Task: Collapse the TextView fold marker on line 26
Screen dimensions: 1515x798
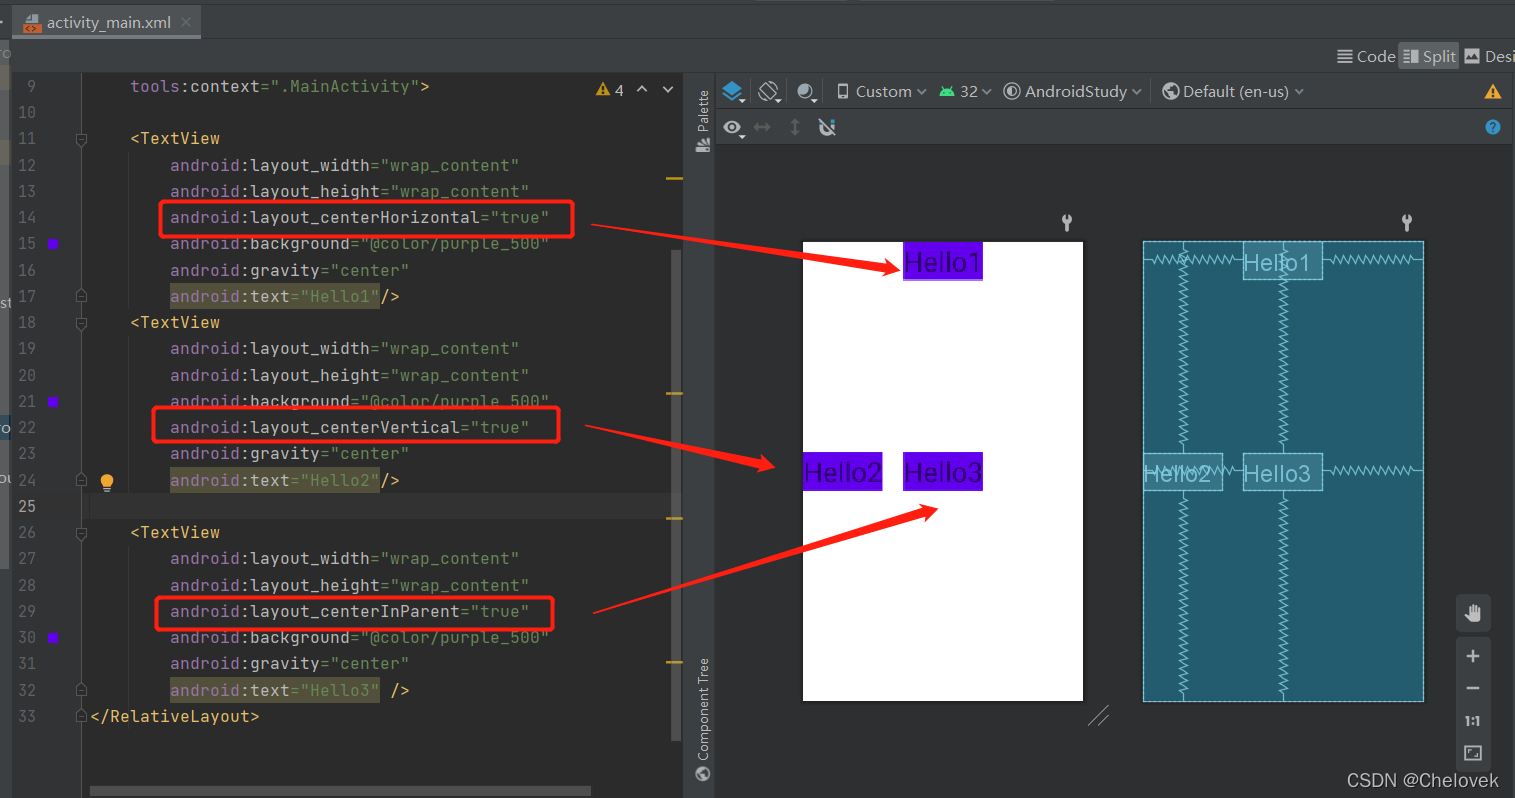Action: point(82,533)
